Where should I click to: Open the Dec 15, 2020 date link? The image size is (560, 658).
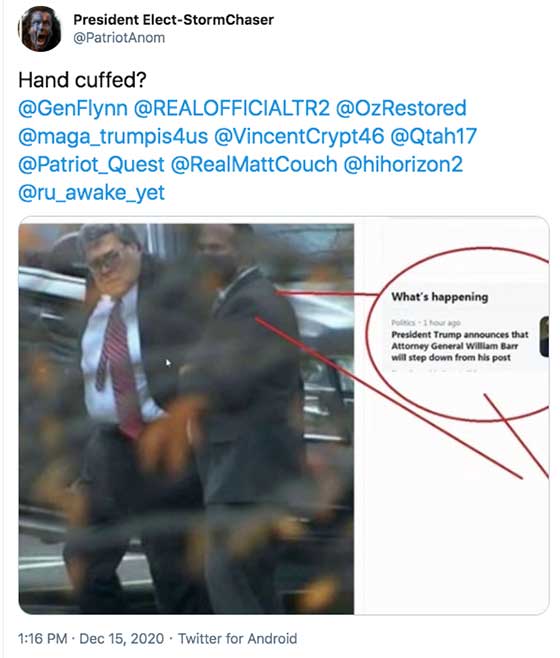122,638
